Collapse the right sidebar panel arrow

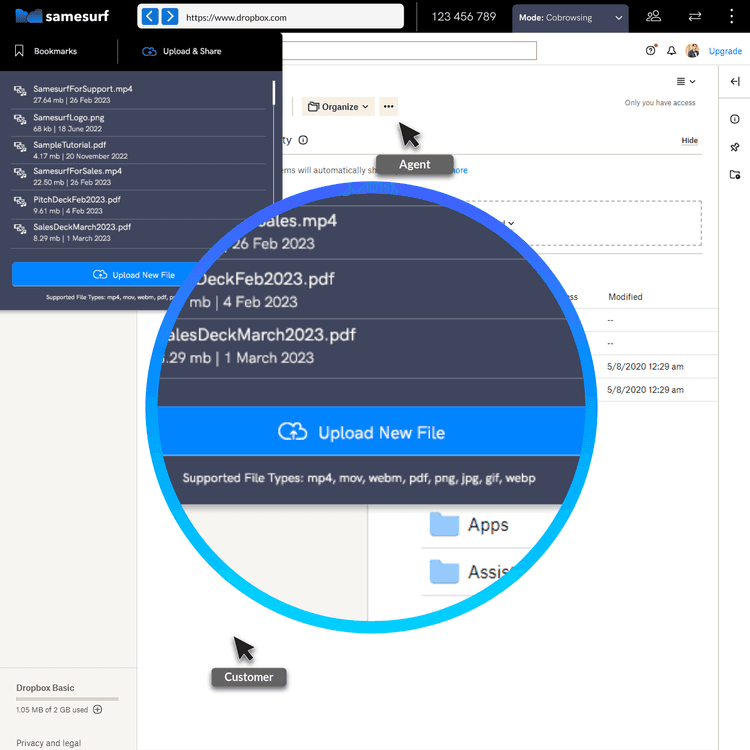pyautogui.click(x=735, y=81)
